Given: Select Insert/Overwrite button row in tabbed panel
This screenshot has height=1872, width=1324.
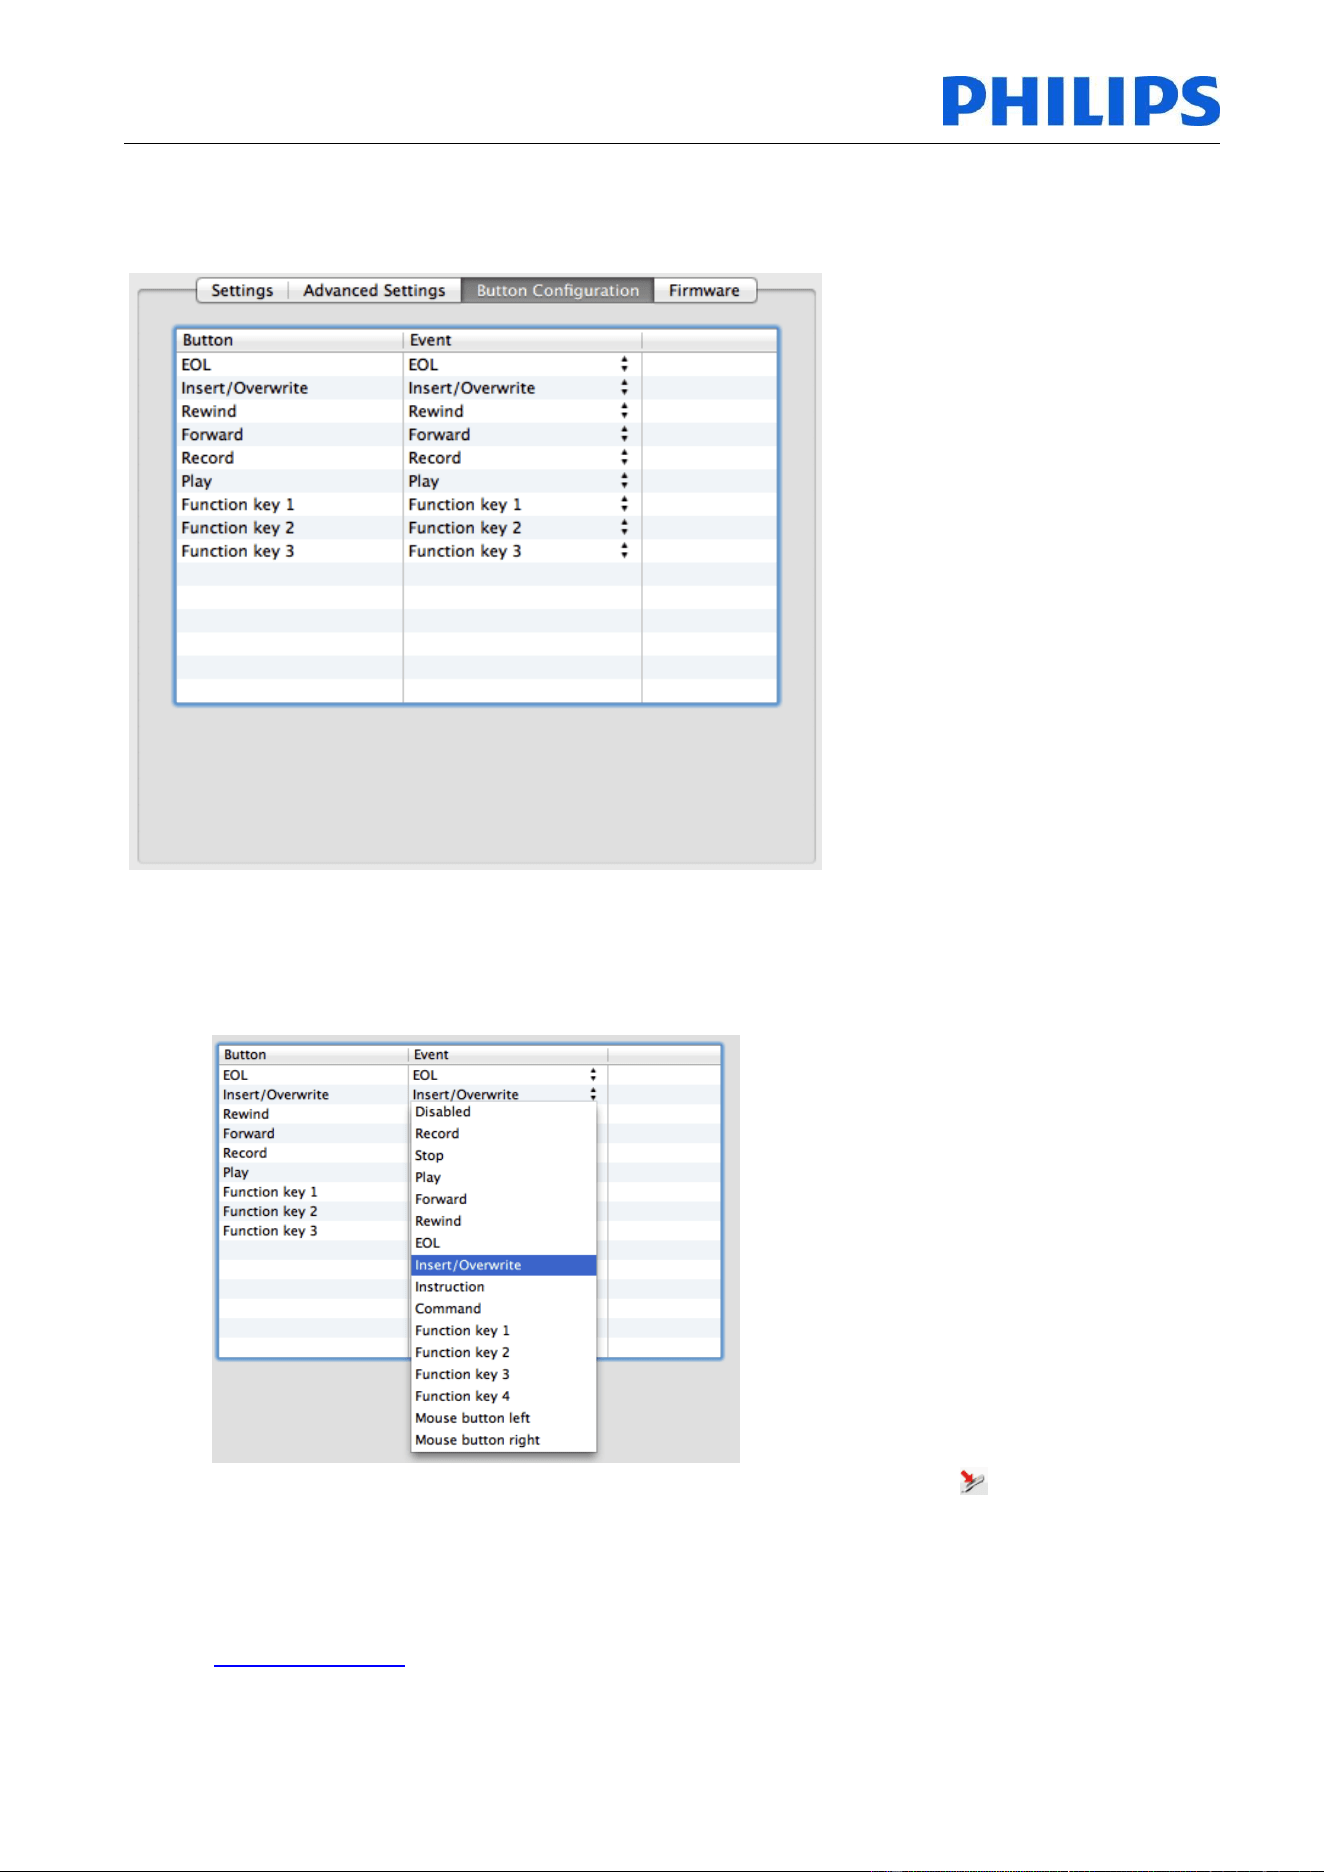Looking at the screenshot, I should click(289, 387).
